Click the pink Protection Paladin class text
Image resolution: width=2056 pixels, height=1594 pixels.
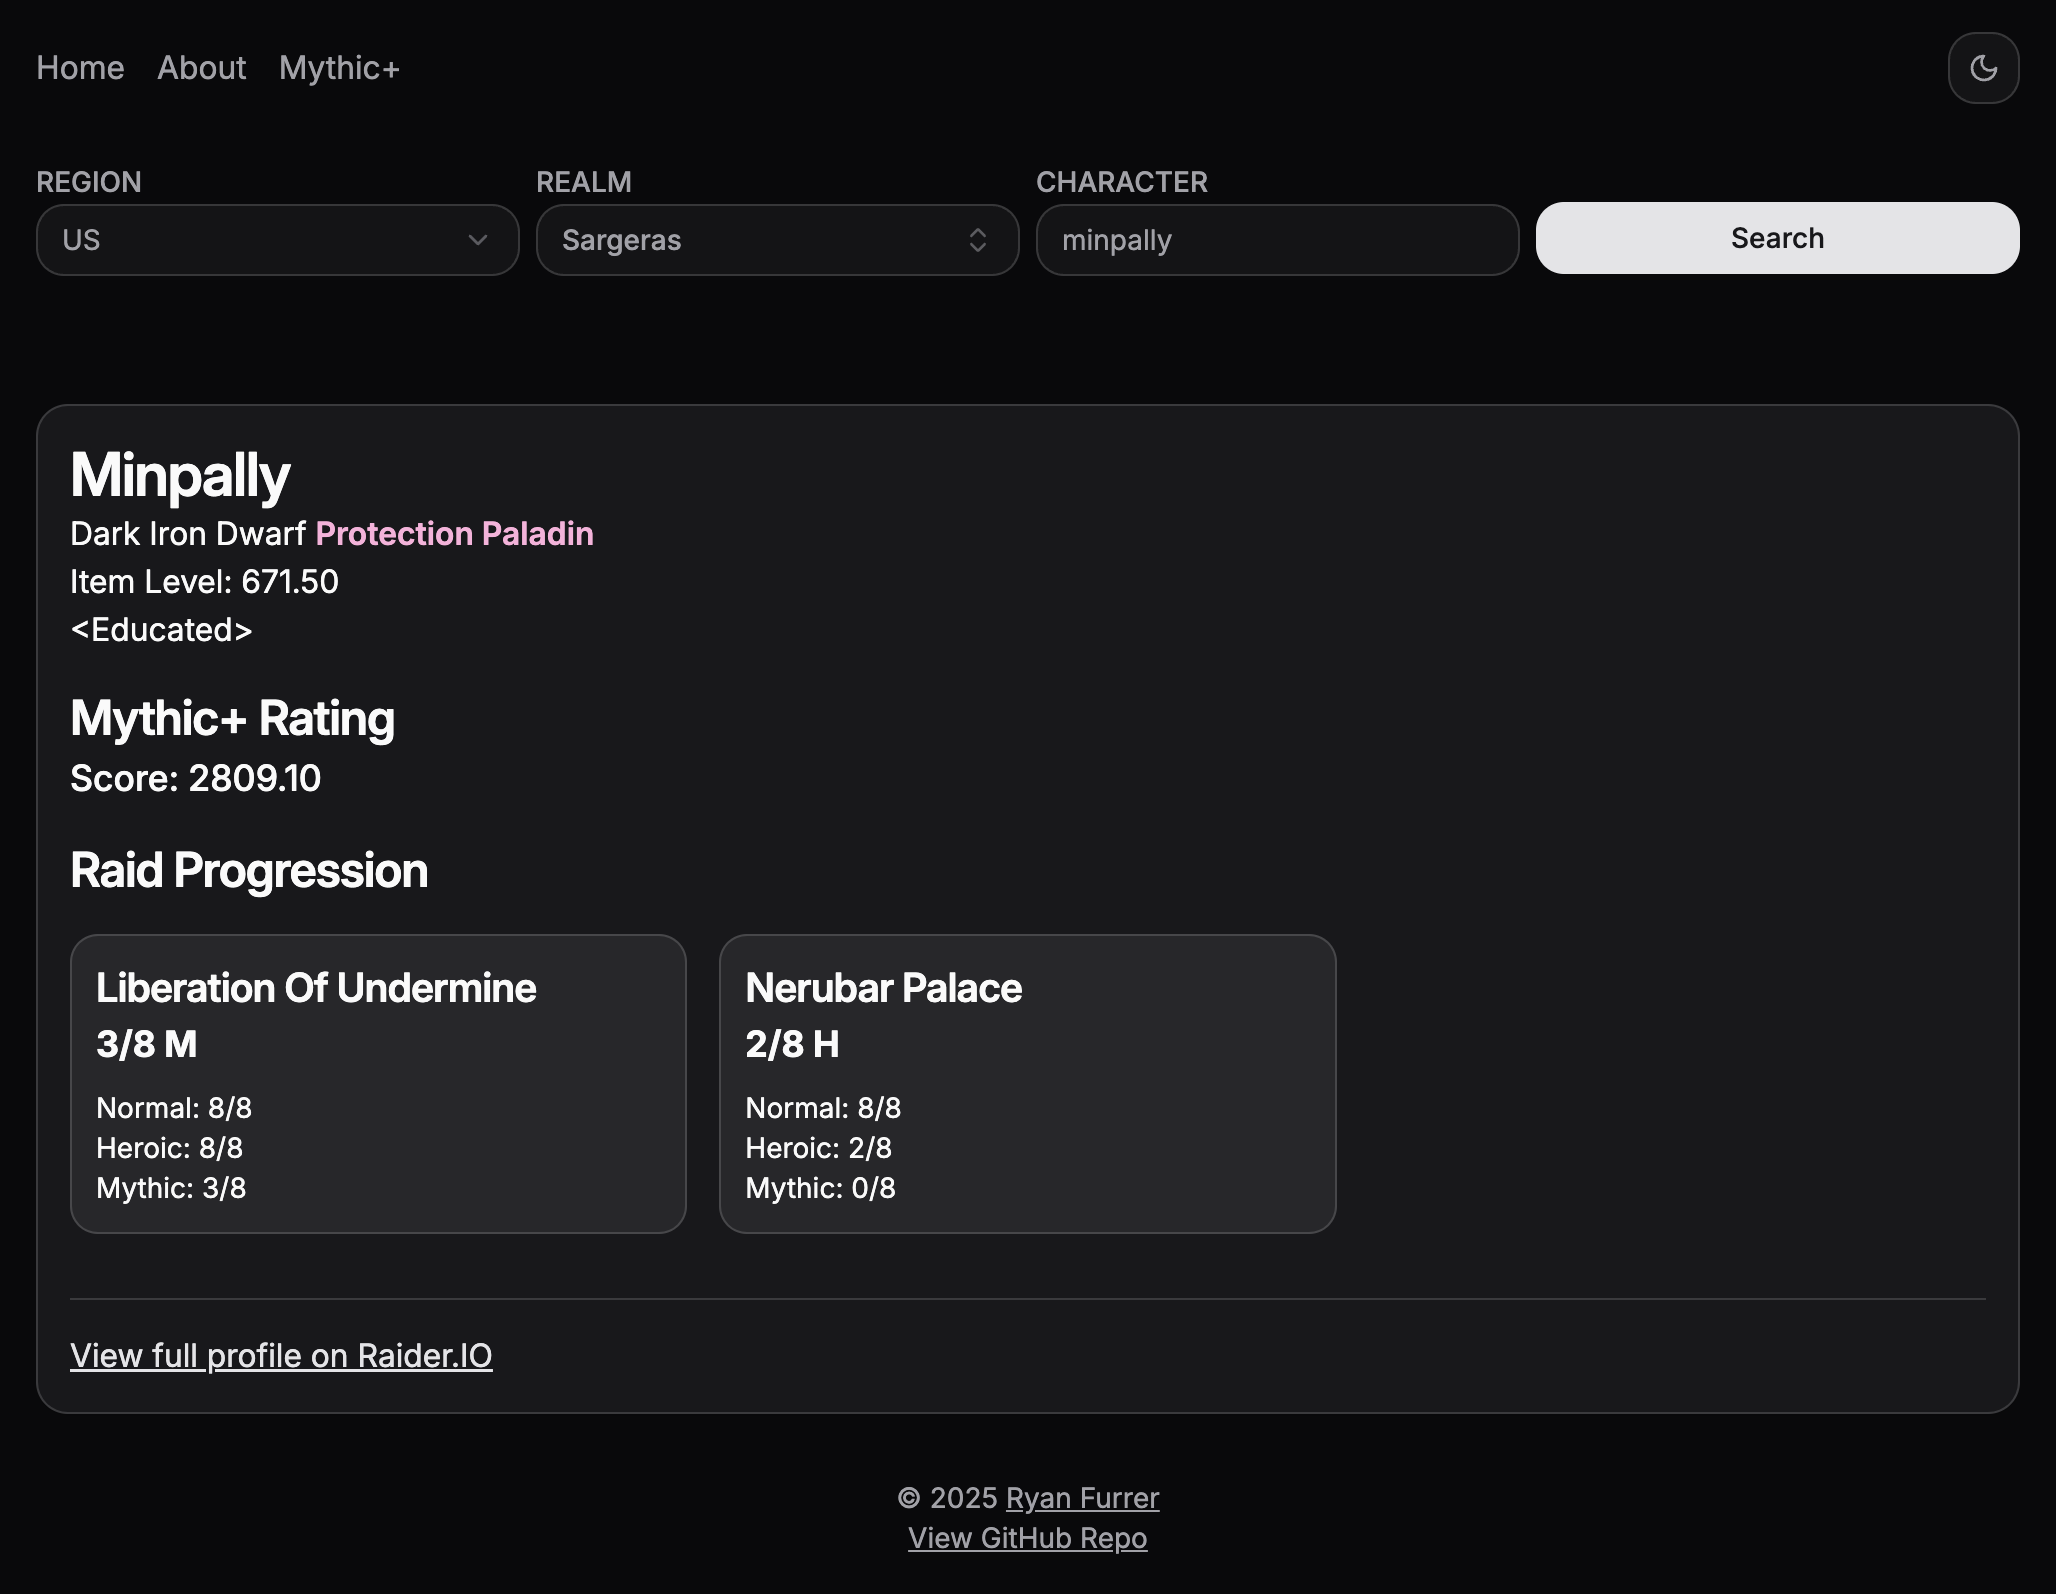point(454,534)
